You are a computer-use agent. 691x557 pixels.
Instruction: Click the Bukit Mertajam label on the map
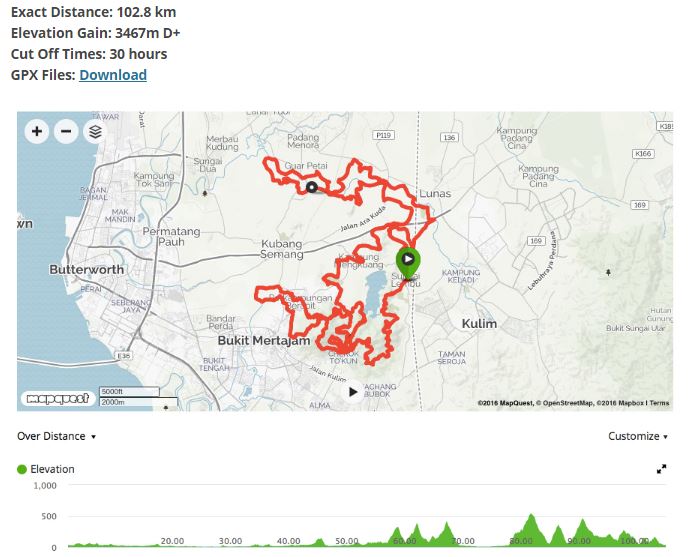tap(264, 341)
